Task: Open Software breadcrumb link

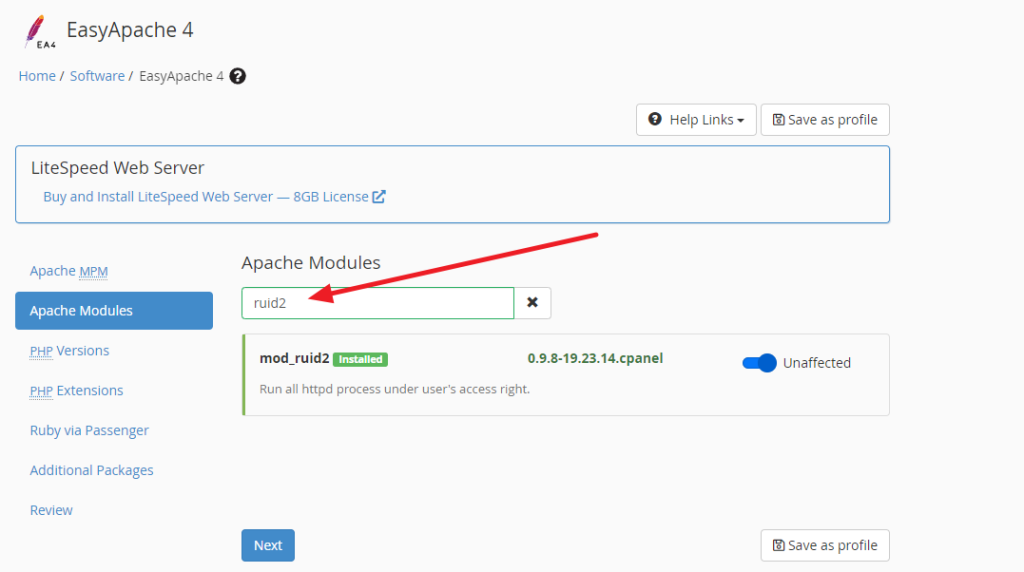Action: pos(97,76)
